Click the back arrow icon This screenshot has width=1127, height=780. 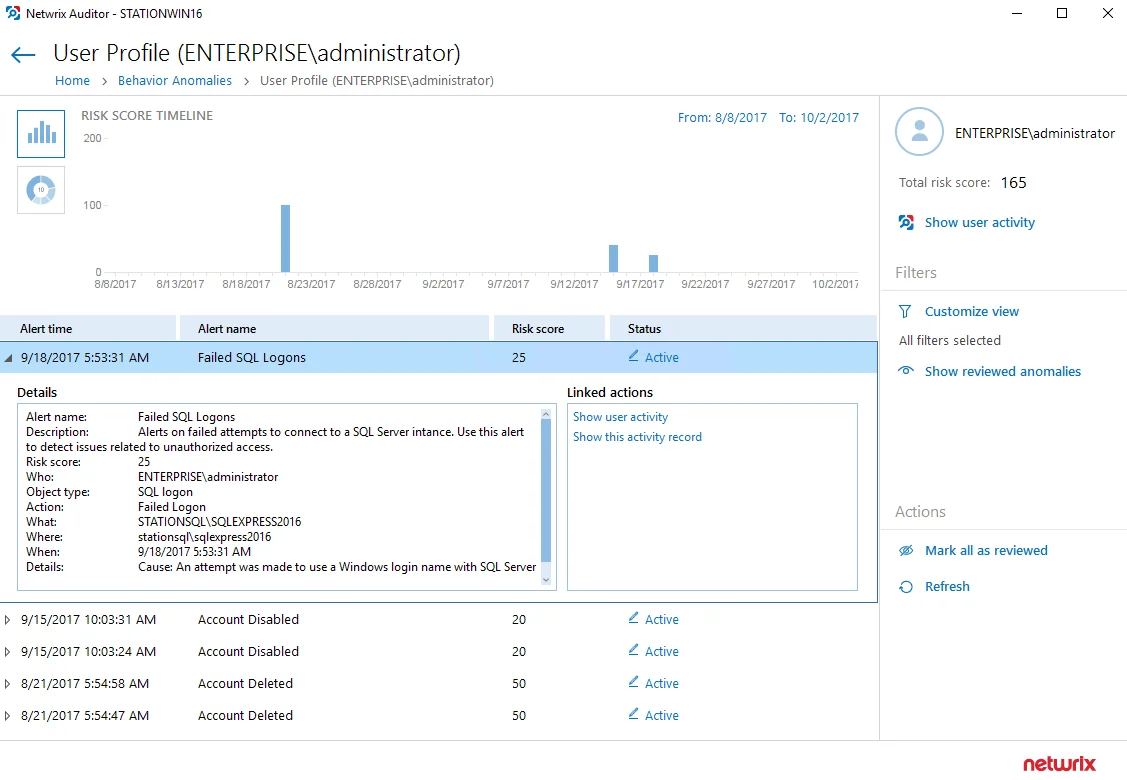tap(23, 55)
